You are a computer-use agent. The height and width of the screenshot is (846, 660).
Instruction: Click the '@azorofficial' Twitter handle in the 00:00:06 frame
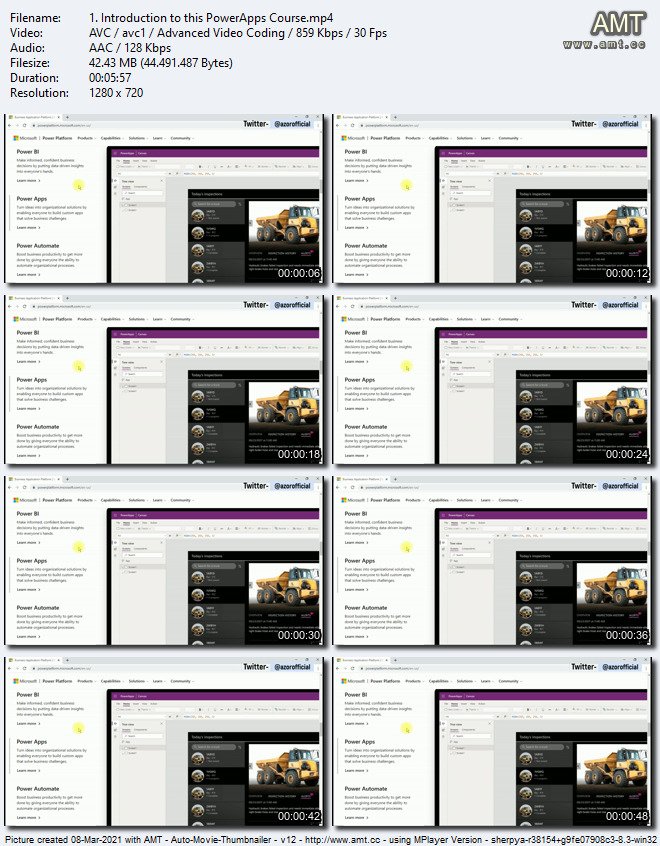coord(292,124)
